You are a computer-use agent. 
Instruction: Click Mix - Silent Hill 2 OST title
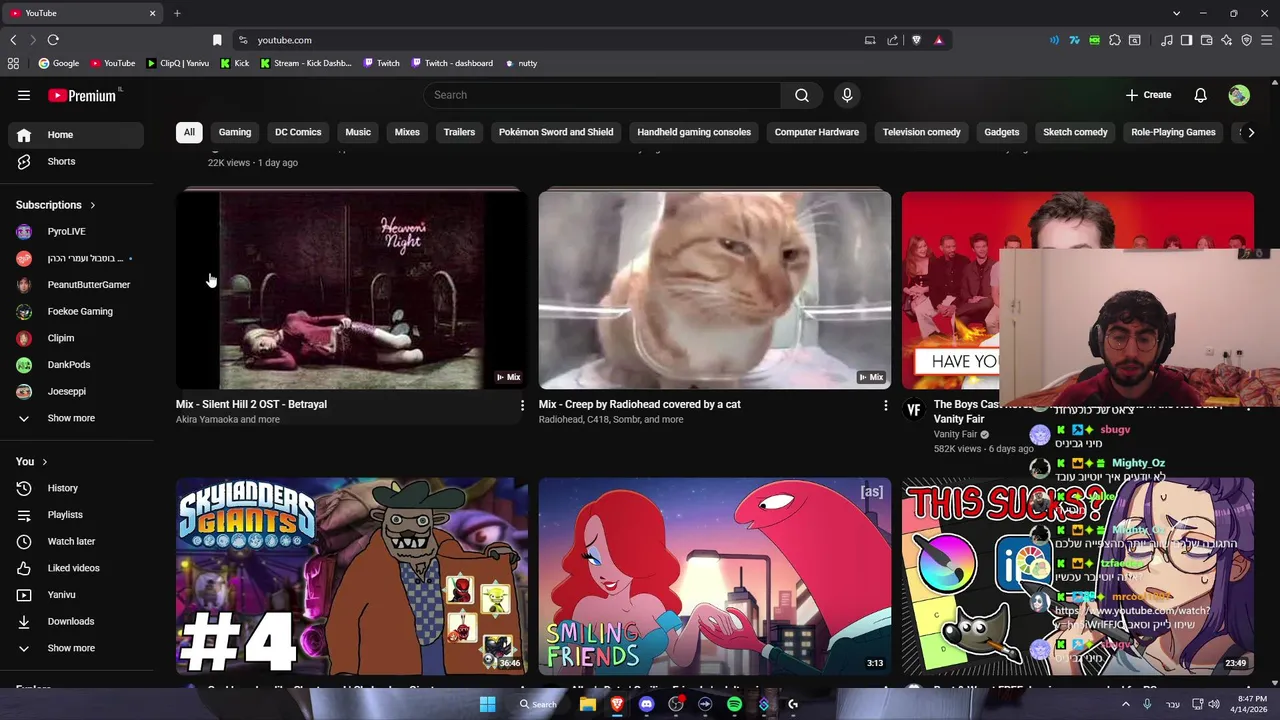coord(251,404)
